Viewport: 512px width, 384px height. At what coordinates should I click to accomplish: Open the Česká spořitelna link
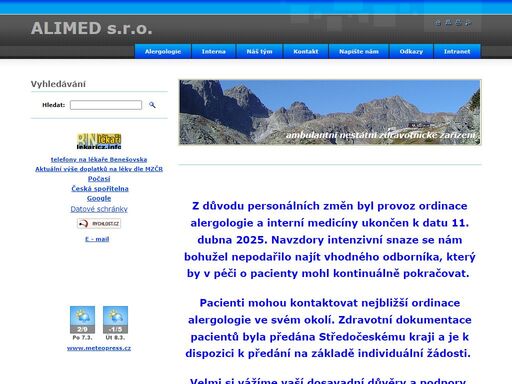(100, 189)
